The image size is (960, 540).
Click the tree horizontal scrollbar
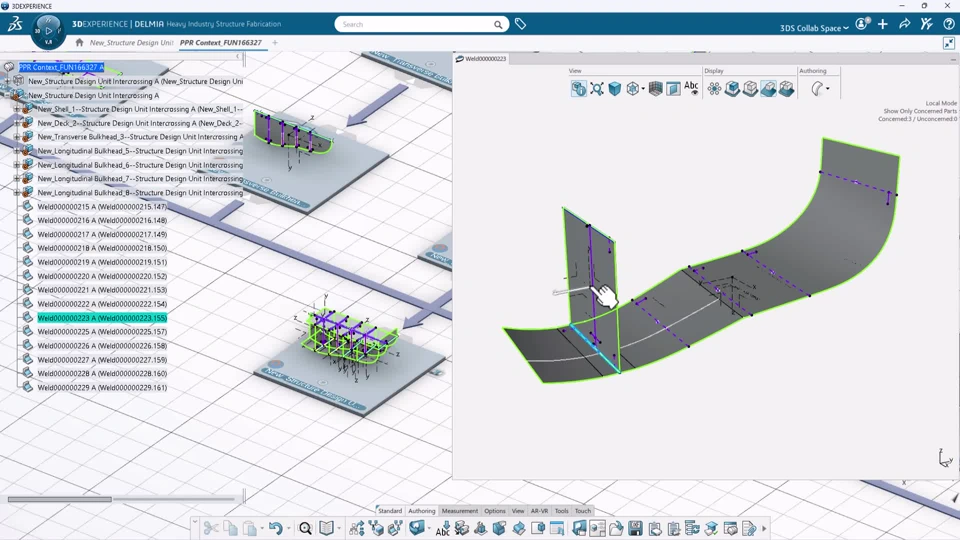pos(59,499)
